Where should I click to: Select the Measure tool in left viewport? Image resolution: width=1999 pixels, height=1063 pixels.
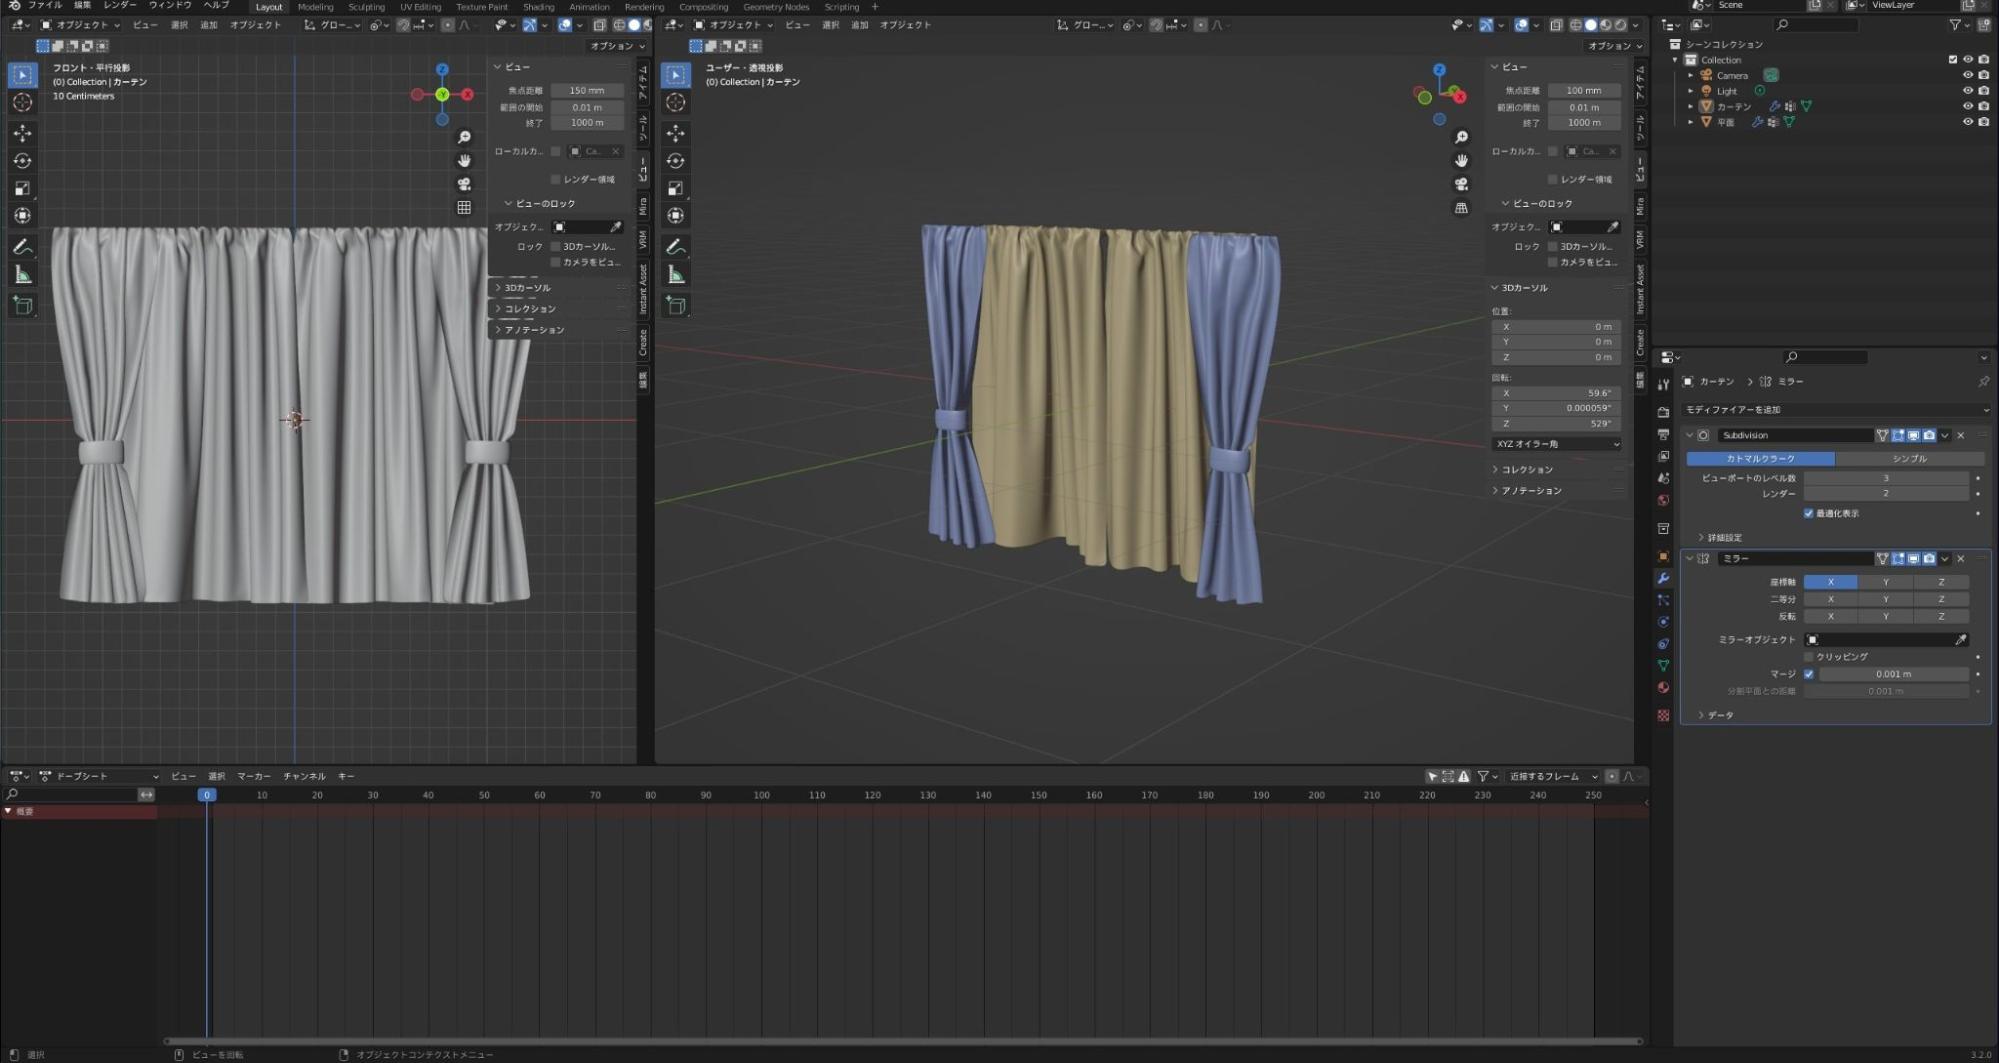pyautogui.click(x=22, y=275)
